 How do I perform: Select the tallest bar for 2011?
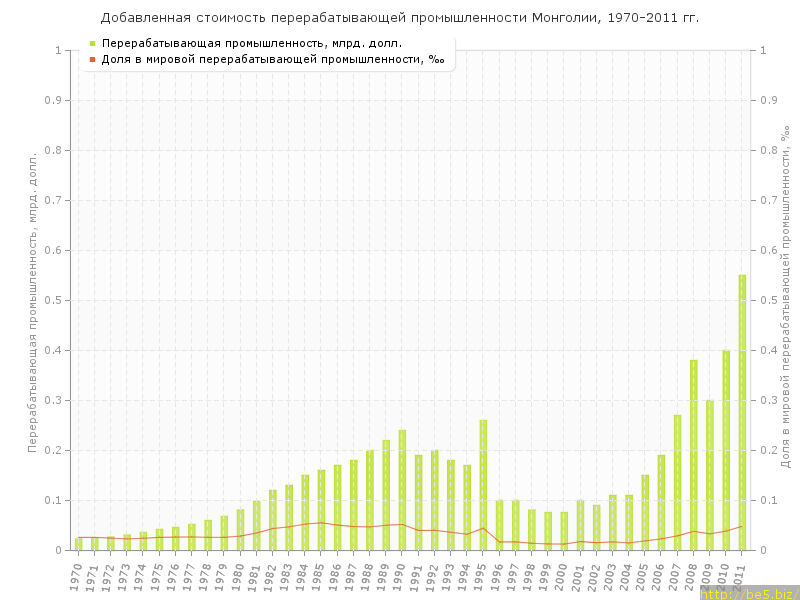[x=742, y=412]
